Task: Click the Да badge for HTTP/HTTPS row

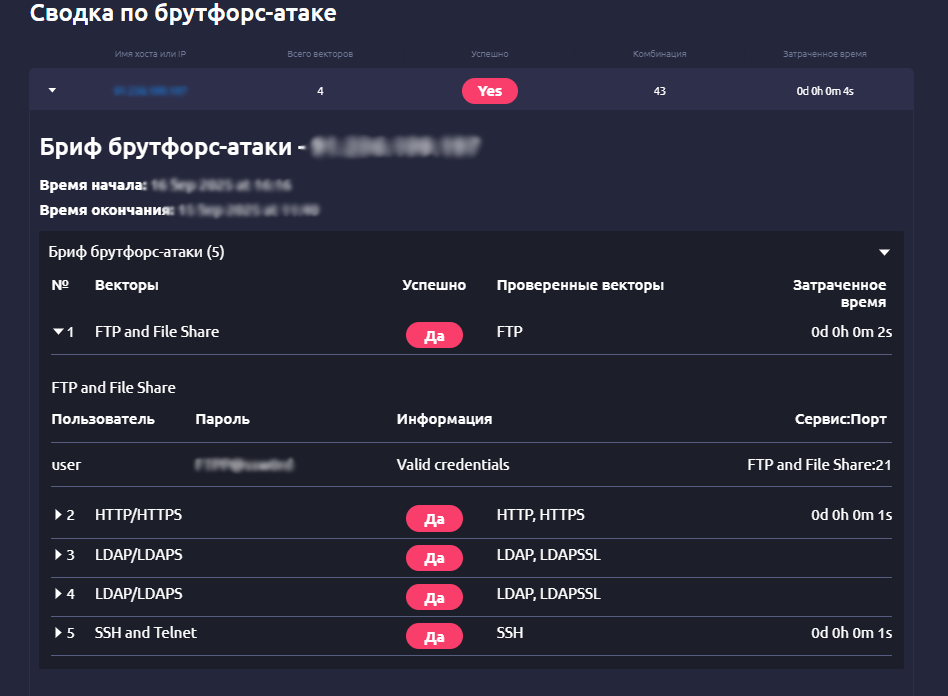Action: pyautogui.click(x=434, y=518)
